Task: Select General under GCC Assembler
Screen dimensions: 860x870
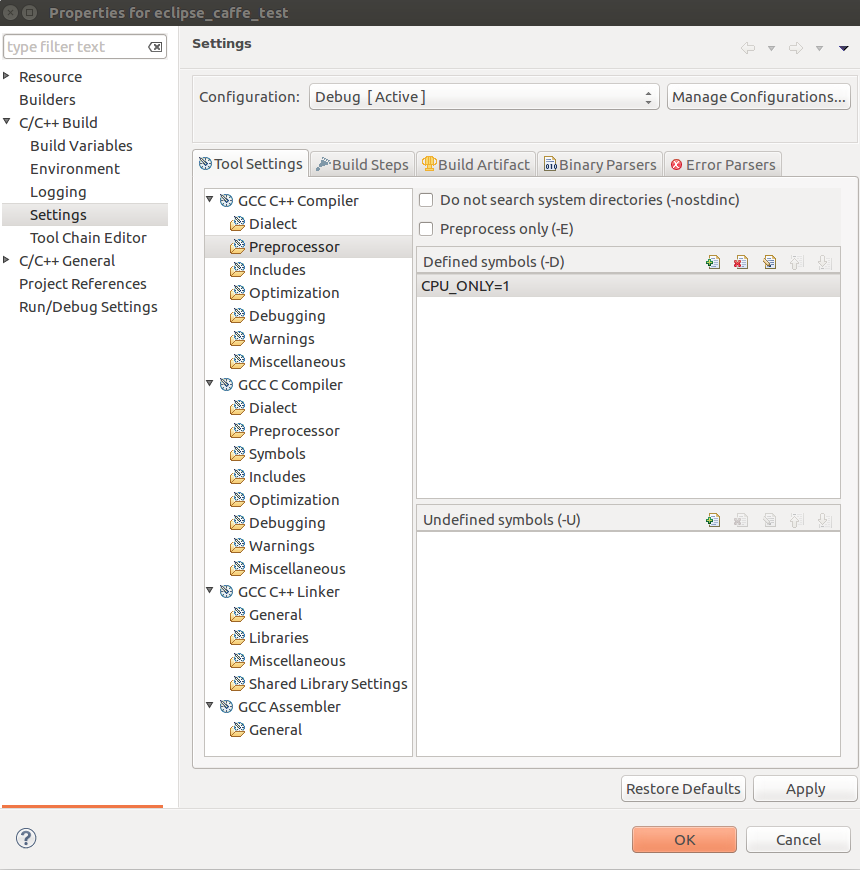Action: [x=276, y=730]
